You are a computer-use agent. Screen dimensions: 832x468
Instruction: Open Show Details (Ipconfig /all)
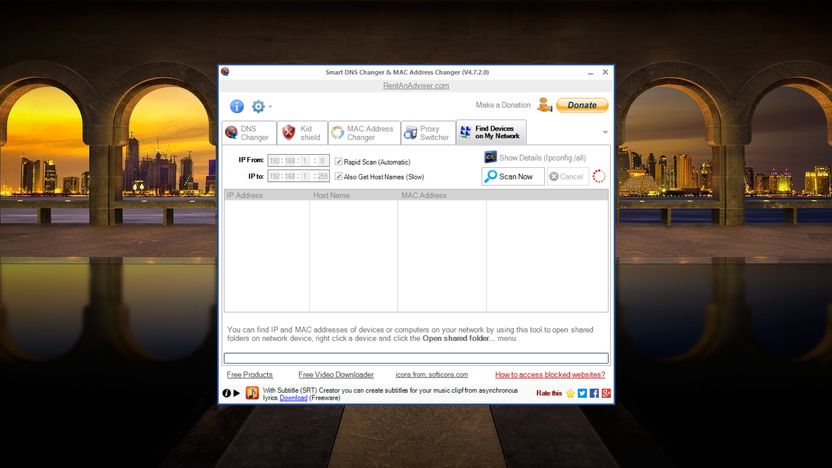542,158
